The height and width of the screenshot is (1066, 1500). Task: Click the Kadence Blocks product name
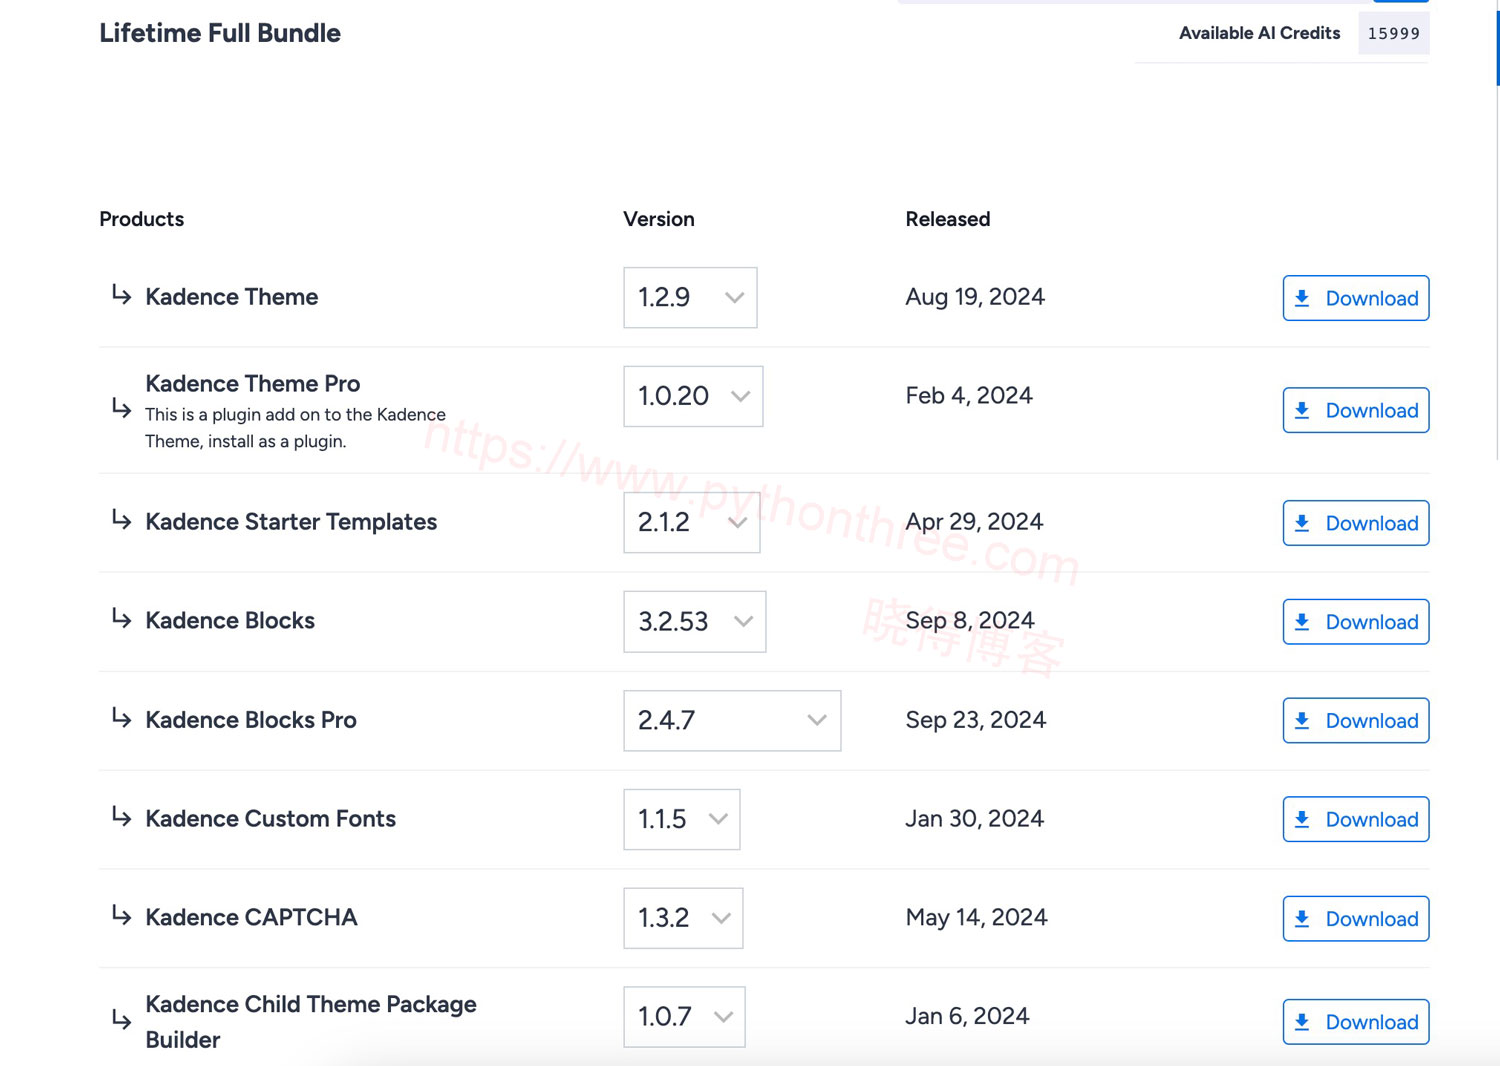tap(230, 621)
